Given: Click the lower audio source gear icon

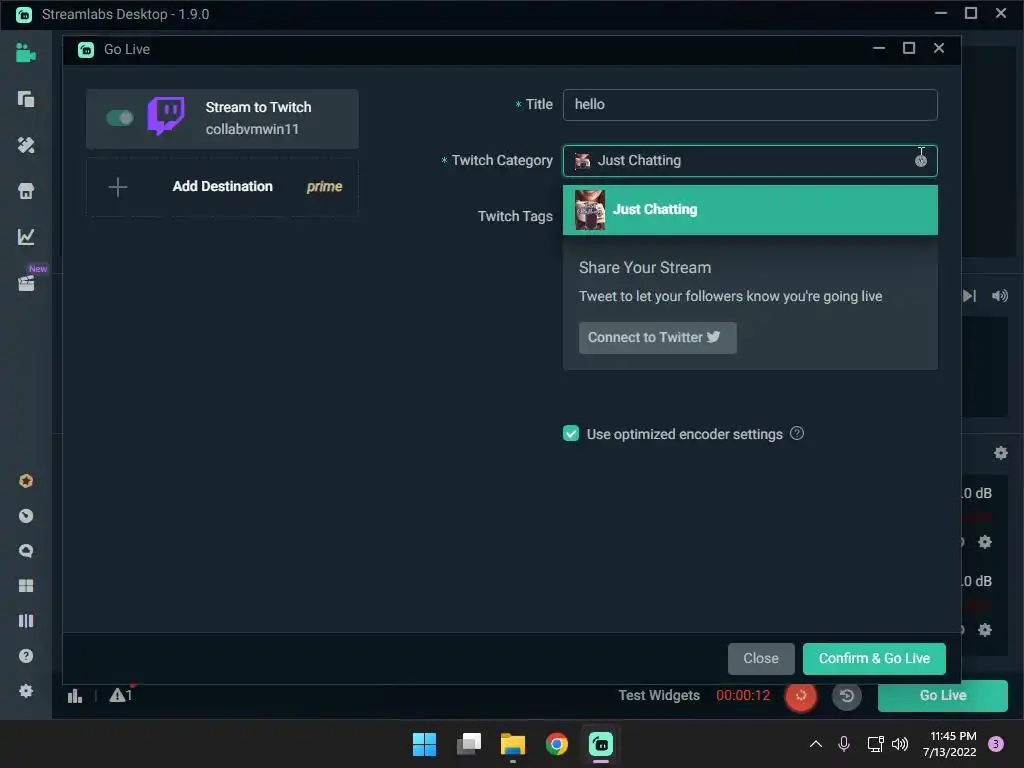Looking at the screenshot, I should (x=985, y=630).
